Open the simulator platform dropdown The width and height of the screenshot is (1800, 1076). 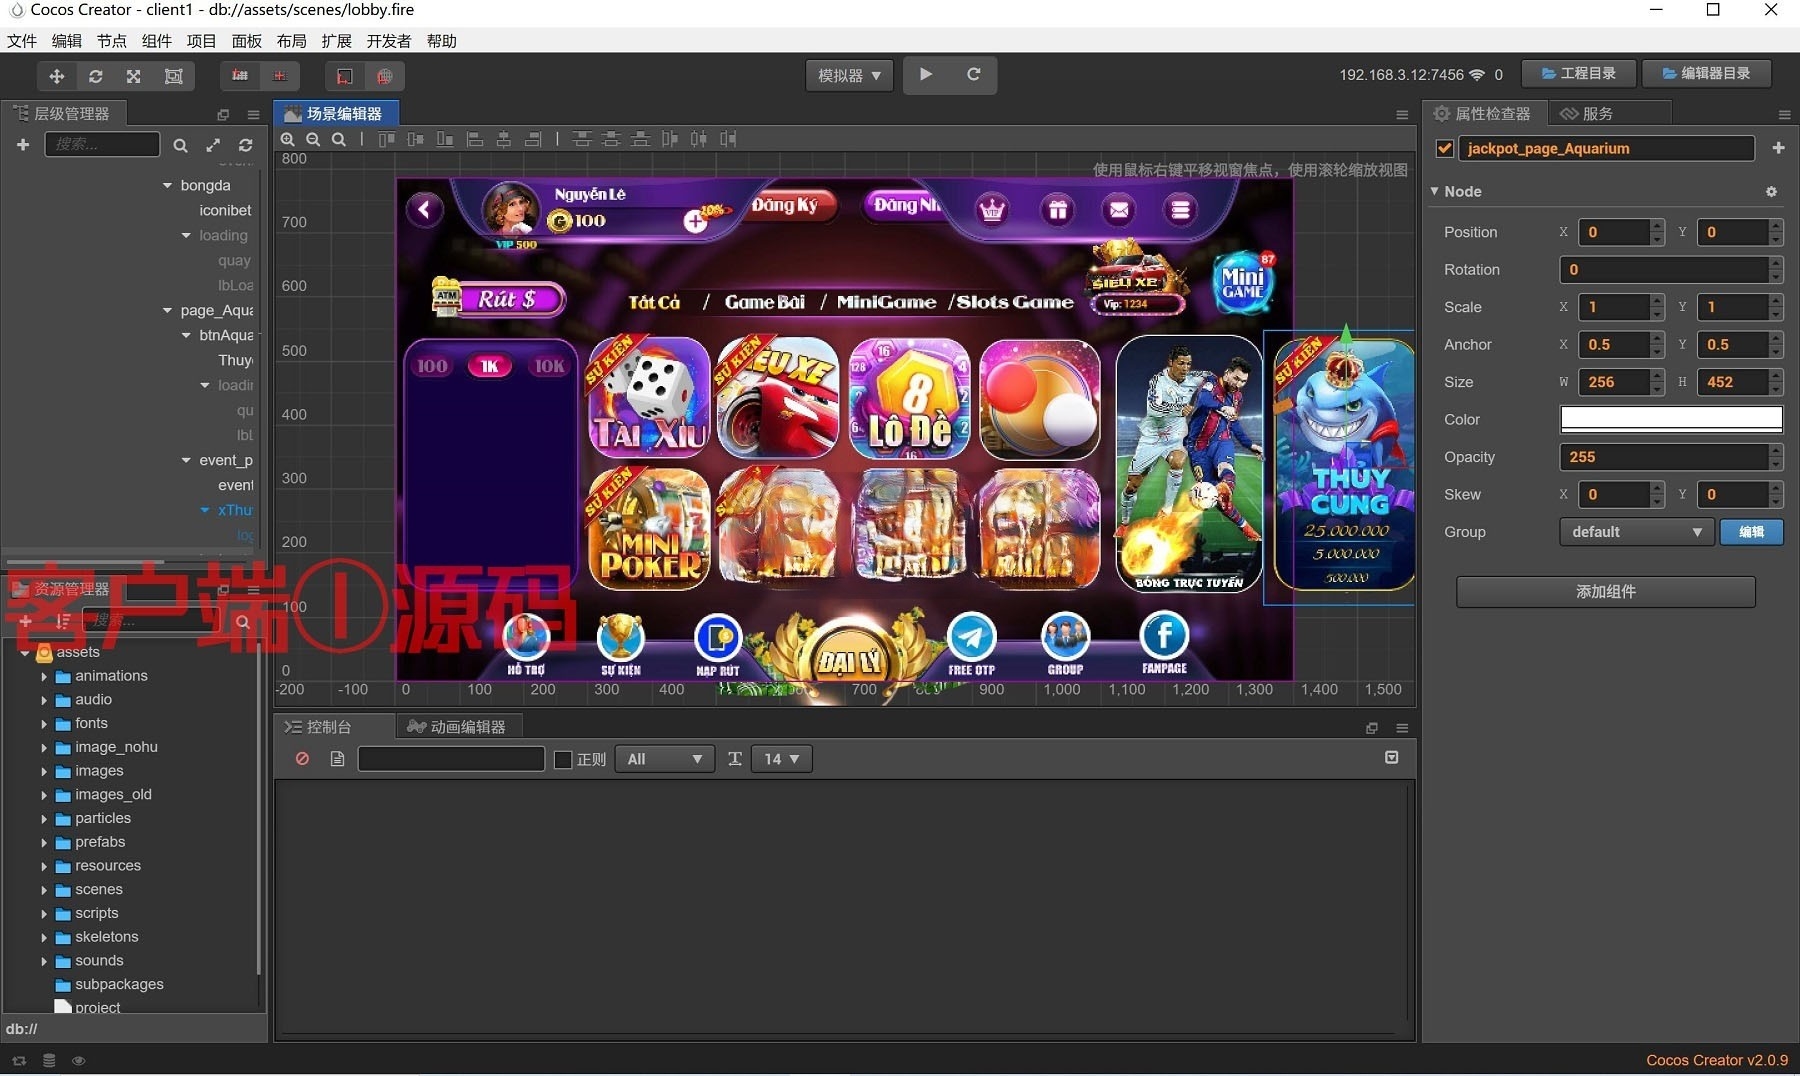point(849,76)
